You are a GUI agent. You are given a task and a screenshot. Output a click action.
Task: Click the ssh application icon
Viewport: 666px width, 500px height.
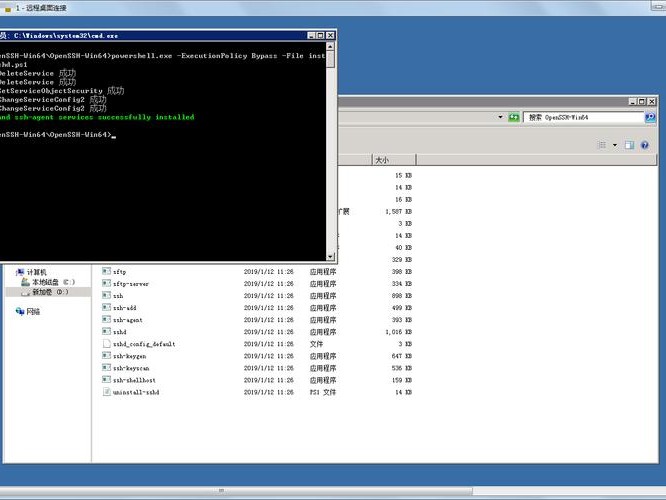pos(106,295)
